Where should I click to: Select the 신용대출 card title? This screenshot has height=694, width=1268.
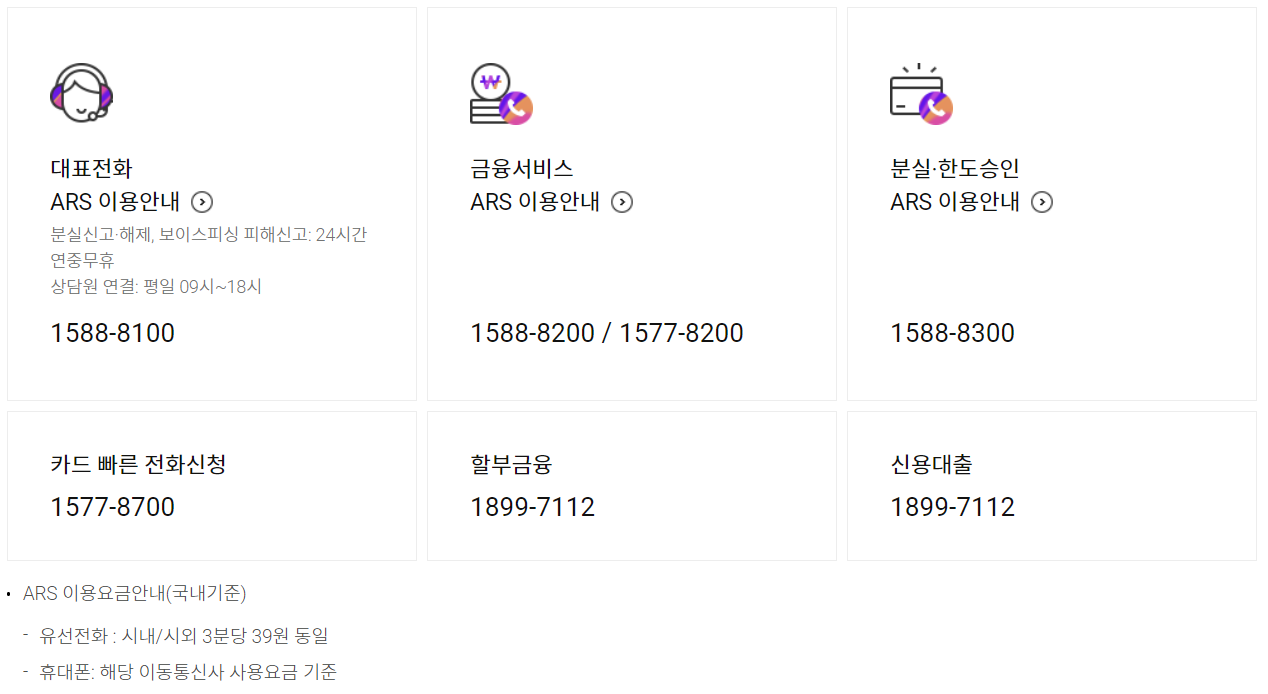[x=931, y=464]
